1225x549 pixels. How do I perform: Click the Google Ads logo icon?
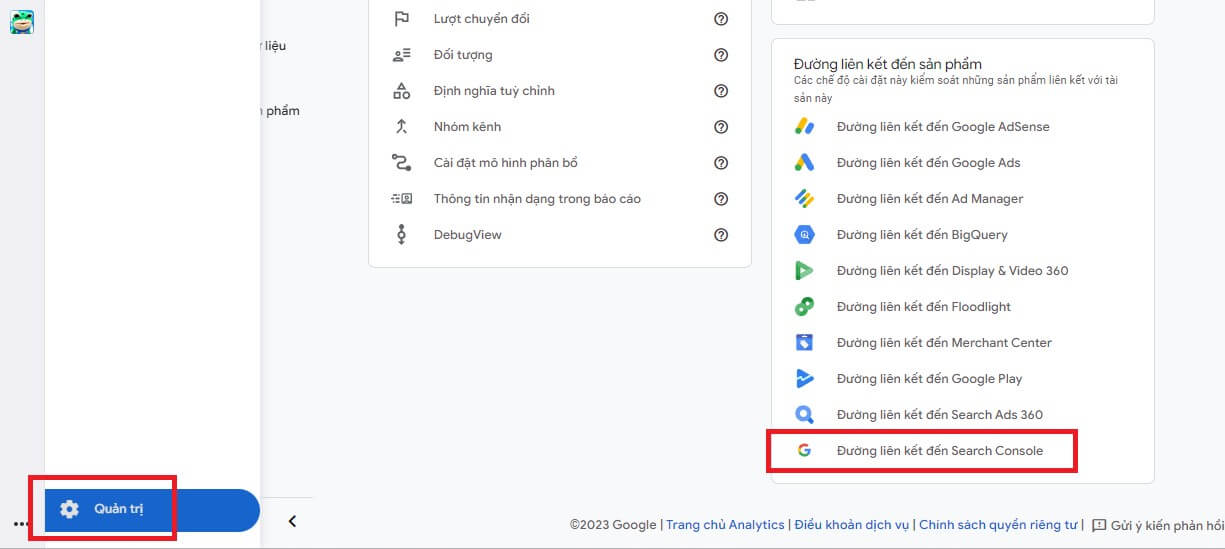pos(805,163)
